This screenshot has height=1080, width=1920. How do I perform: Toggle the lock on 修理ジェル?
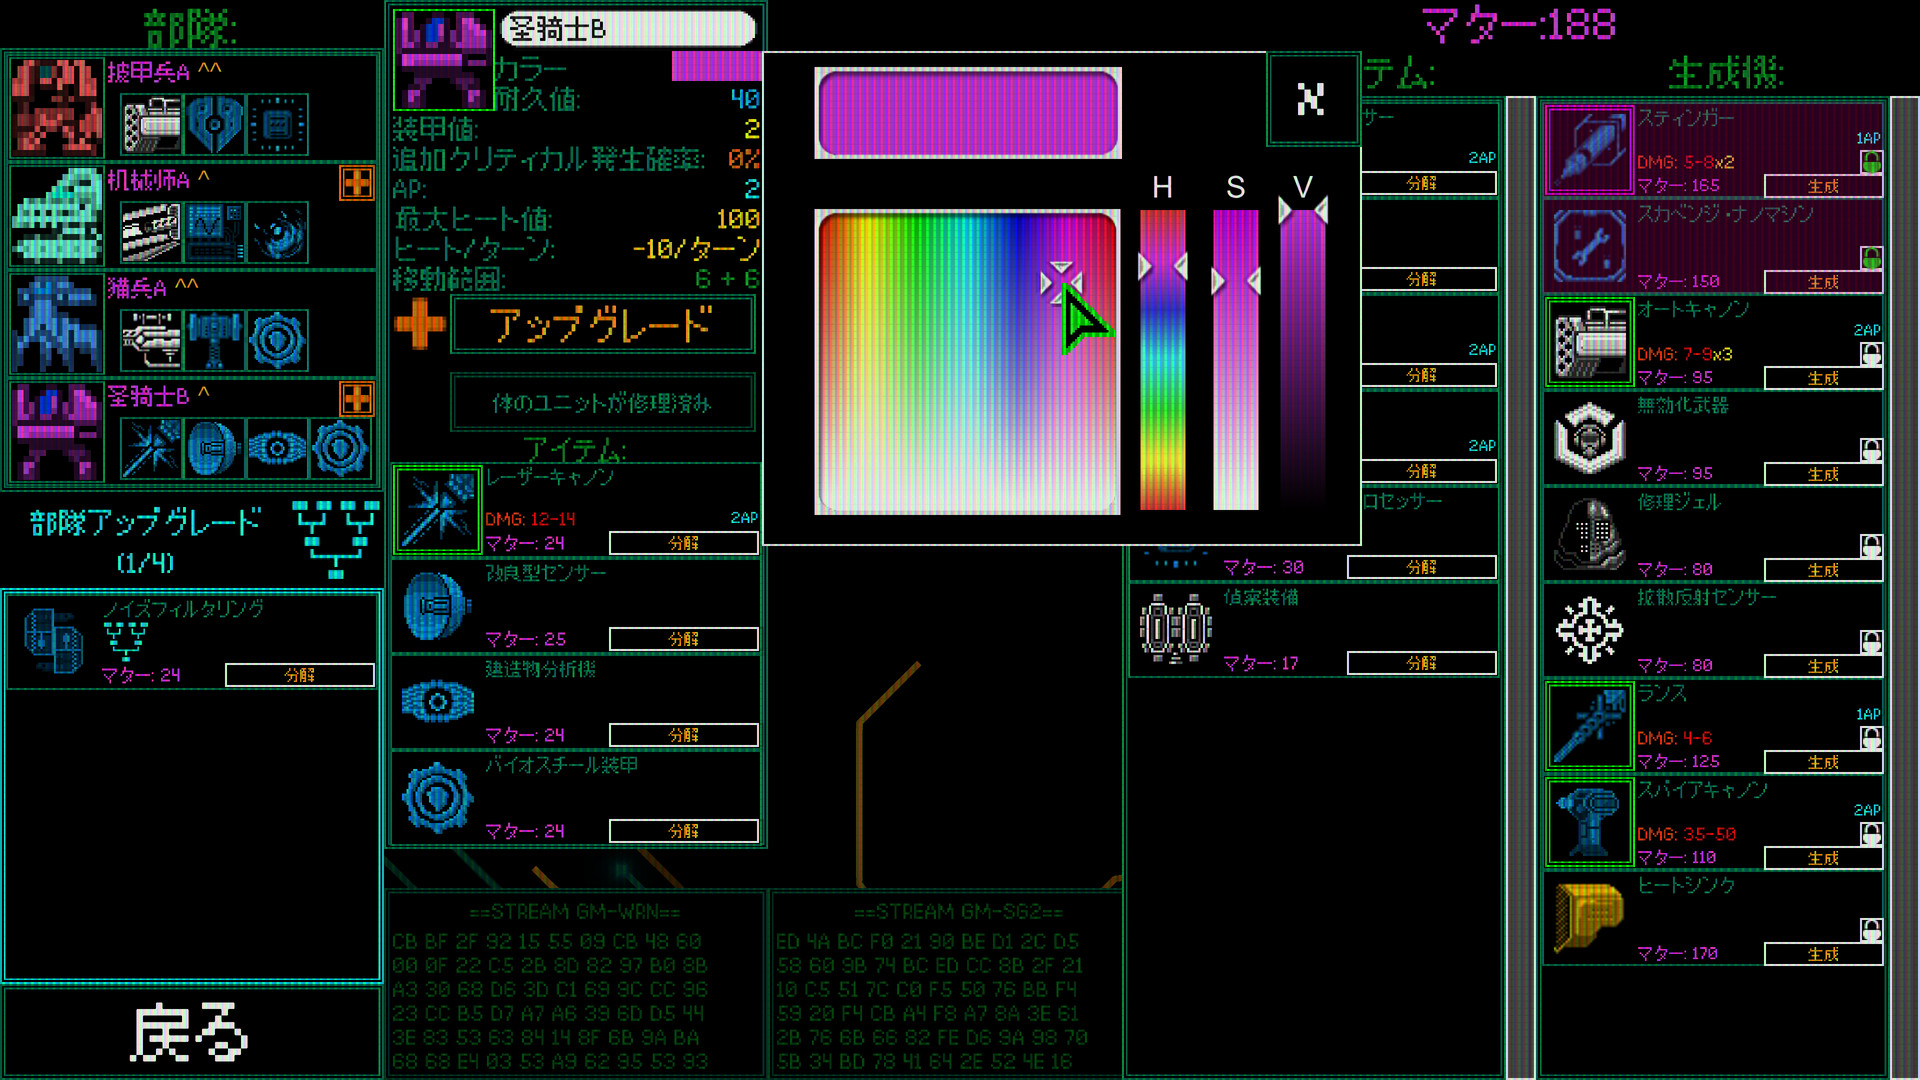point(1871,545)
